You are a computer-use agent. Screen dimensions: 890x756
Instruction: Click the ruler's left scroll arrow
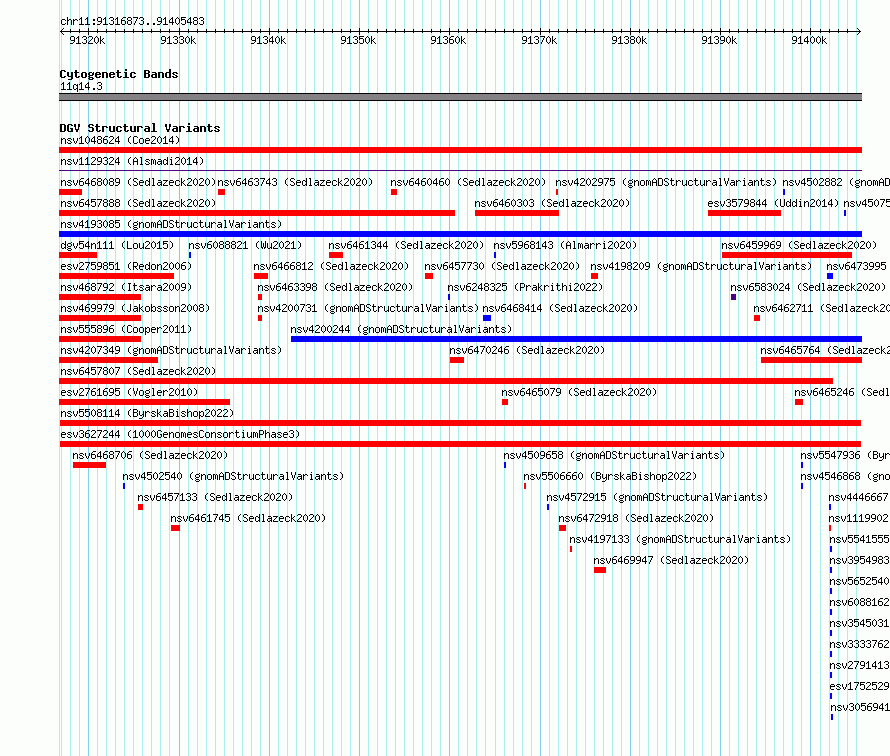tap(62, 32)
